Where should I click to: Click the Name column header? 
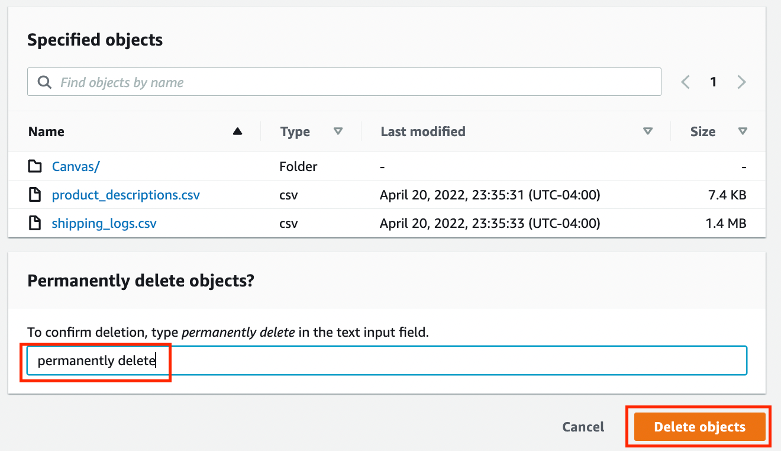pyautogui.click(x=46, y=131)
